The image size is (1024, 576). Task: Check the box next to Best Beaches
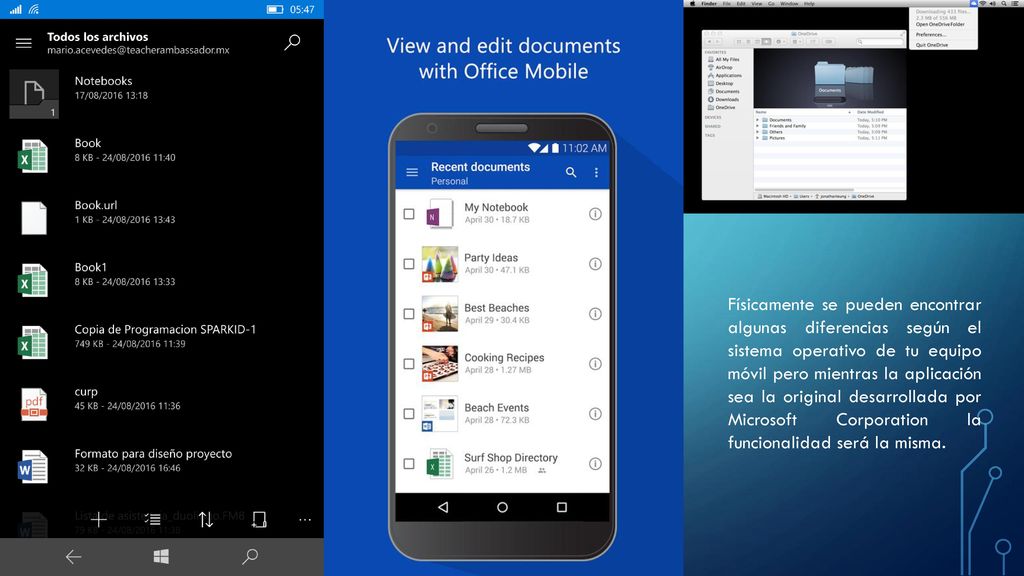point(409,313)
